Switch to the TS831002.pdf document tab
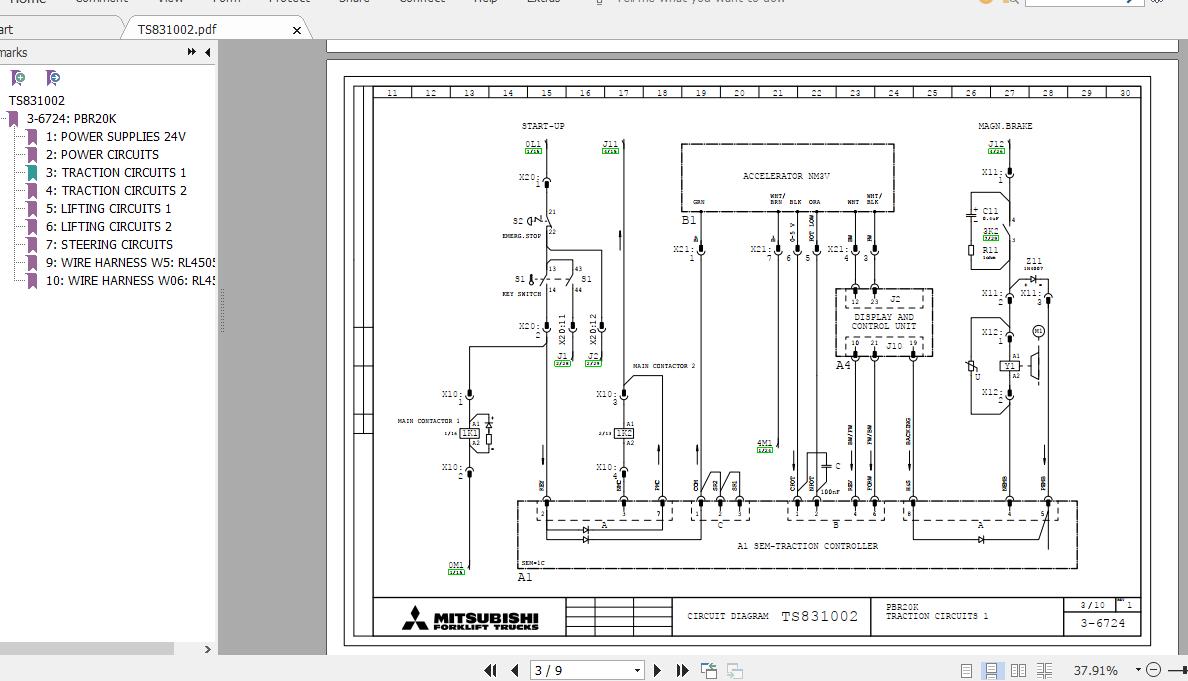Screen dimensions: 1188x681 pyautogui.click(x=180, y=29)
